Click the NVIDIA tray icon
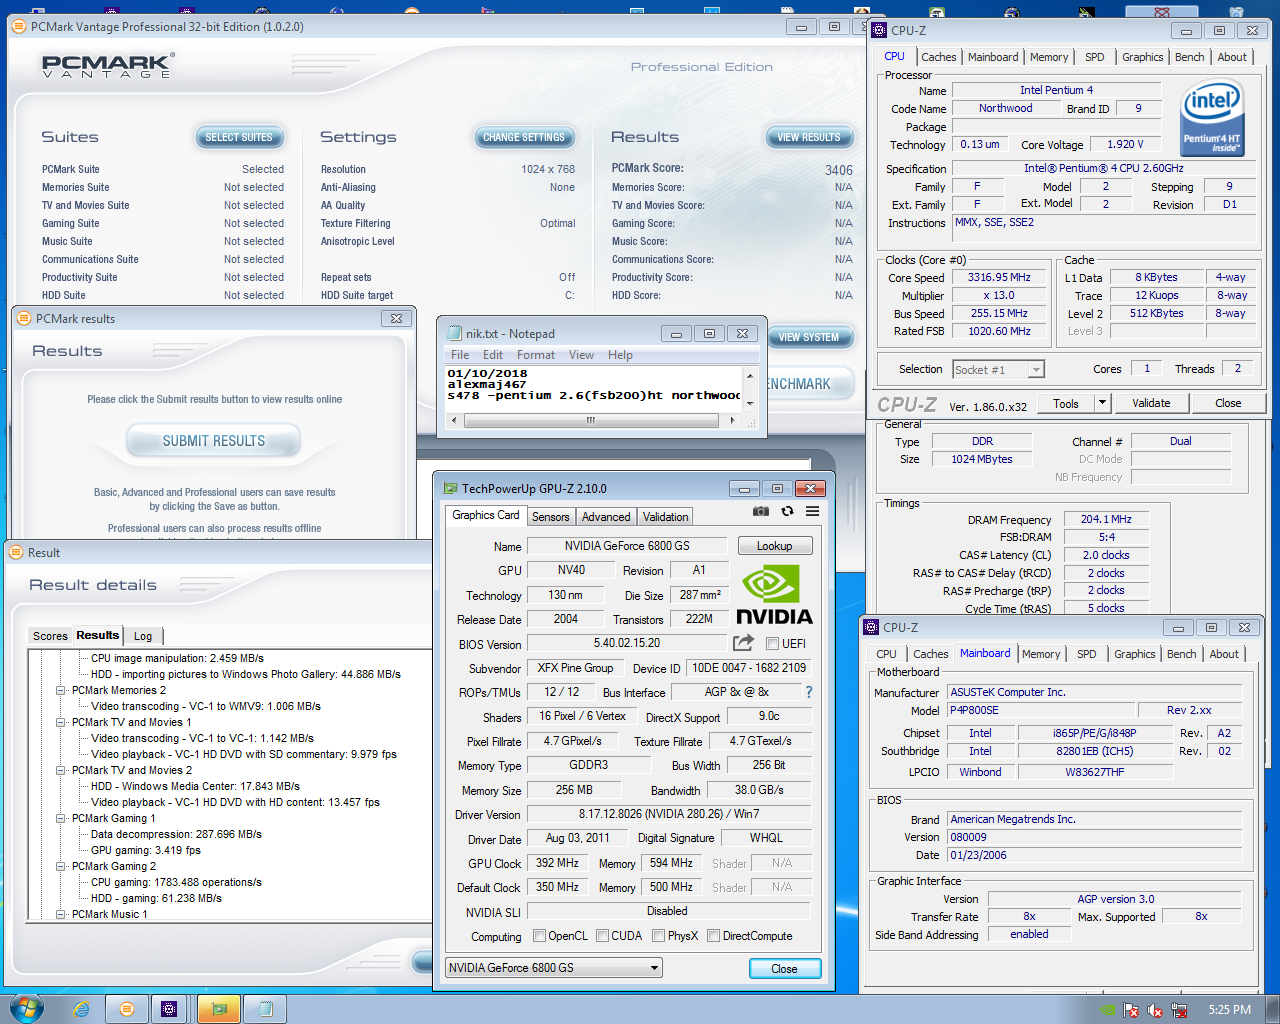This screenshot has height=1024, width=1280. coord(1108,1010)
